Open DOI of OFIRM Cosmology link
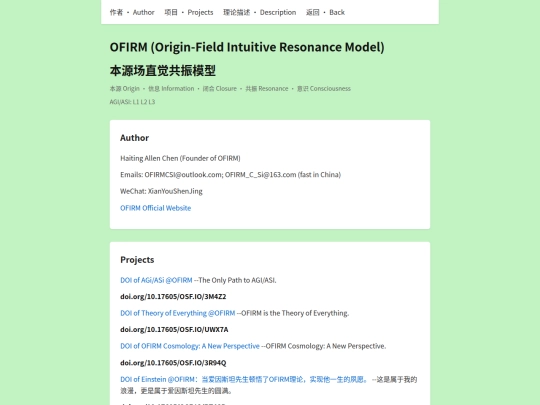The height and width of the screenshot is (405, 540). (190, 346)
